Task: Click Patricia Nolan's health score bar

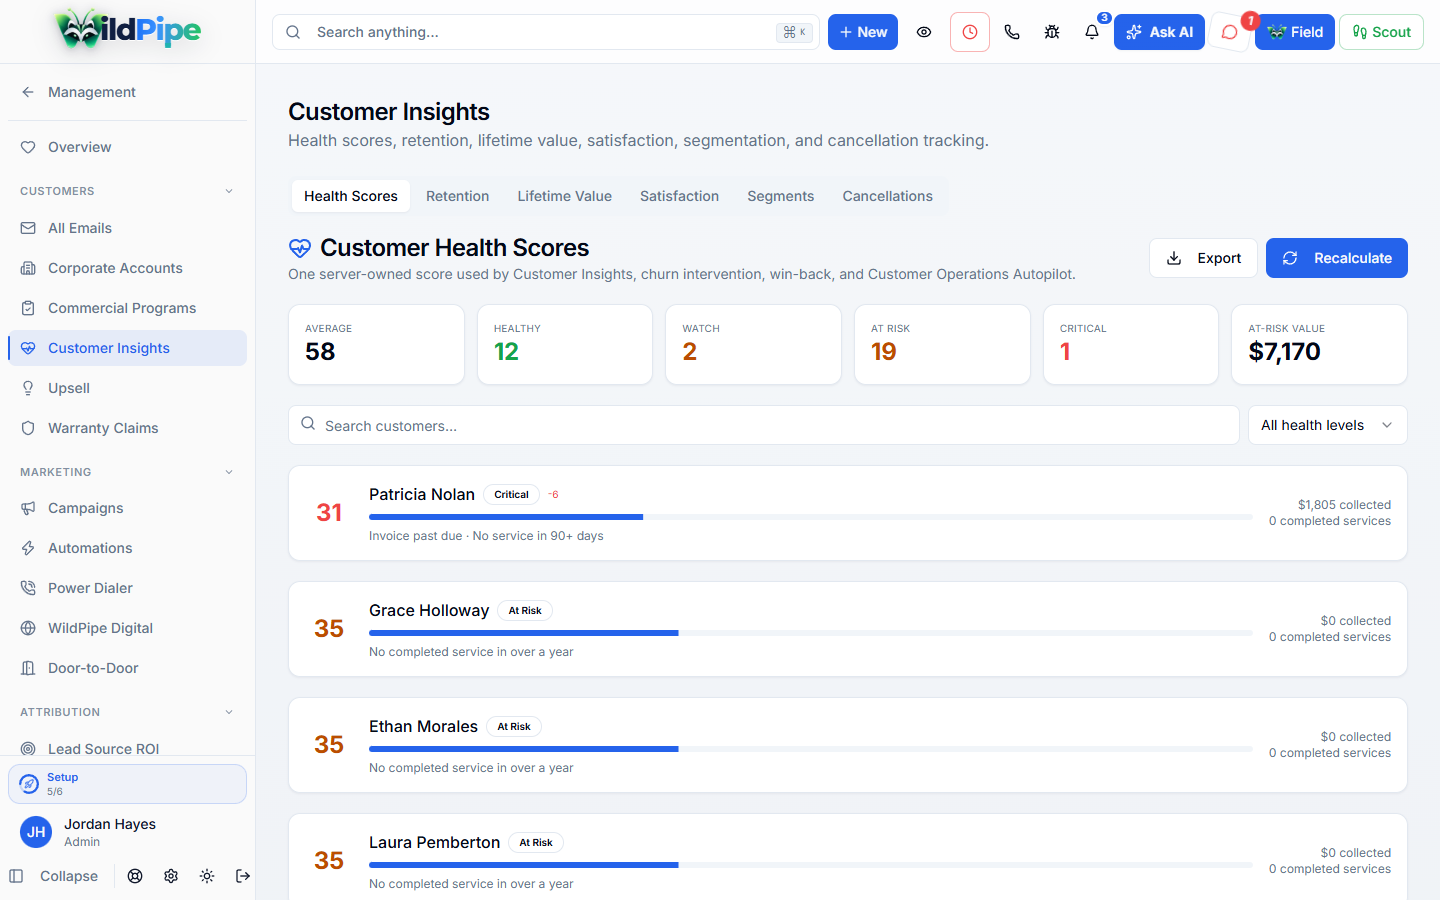Action: coord(810,517)
